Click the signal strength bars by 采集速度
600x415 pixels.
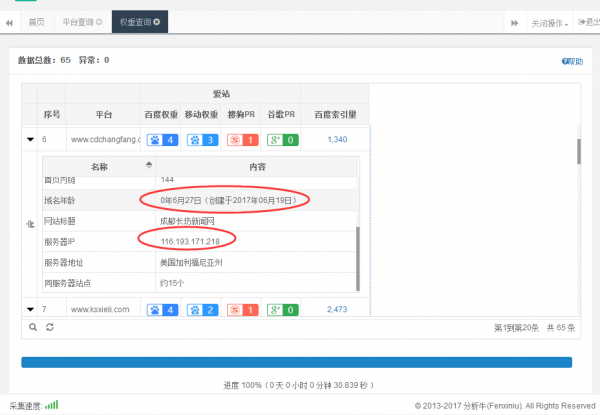[51, 405]
